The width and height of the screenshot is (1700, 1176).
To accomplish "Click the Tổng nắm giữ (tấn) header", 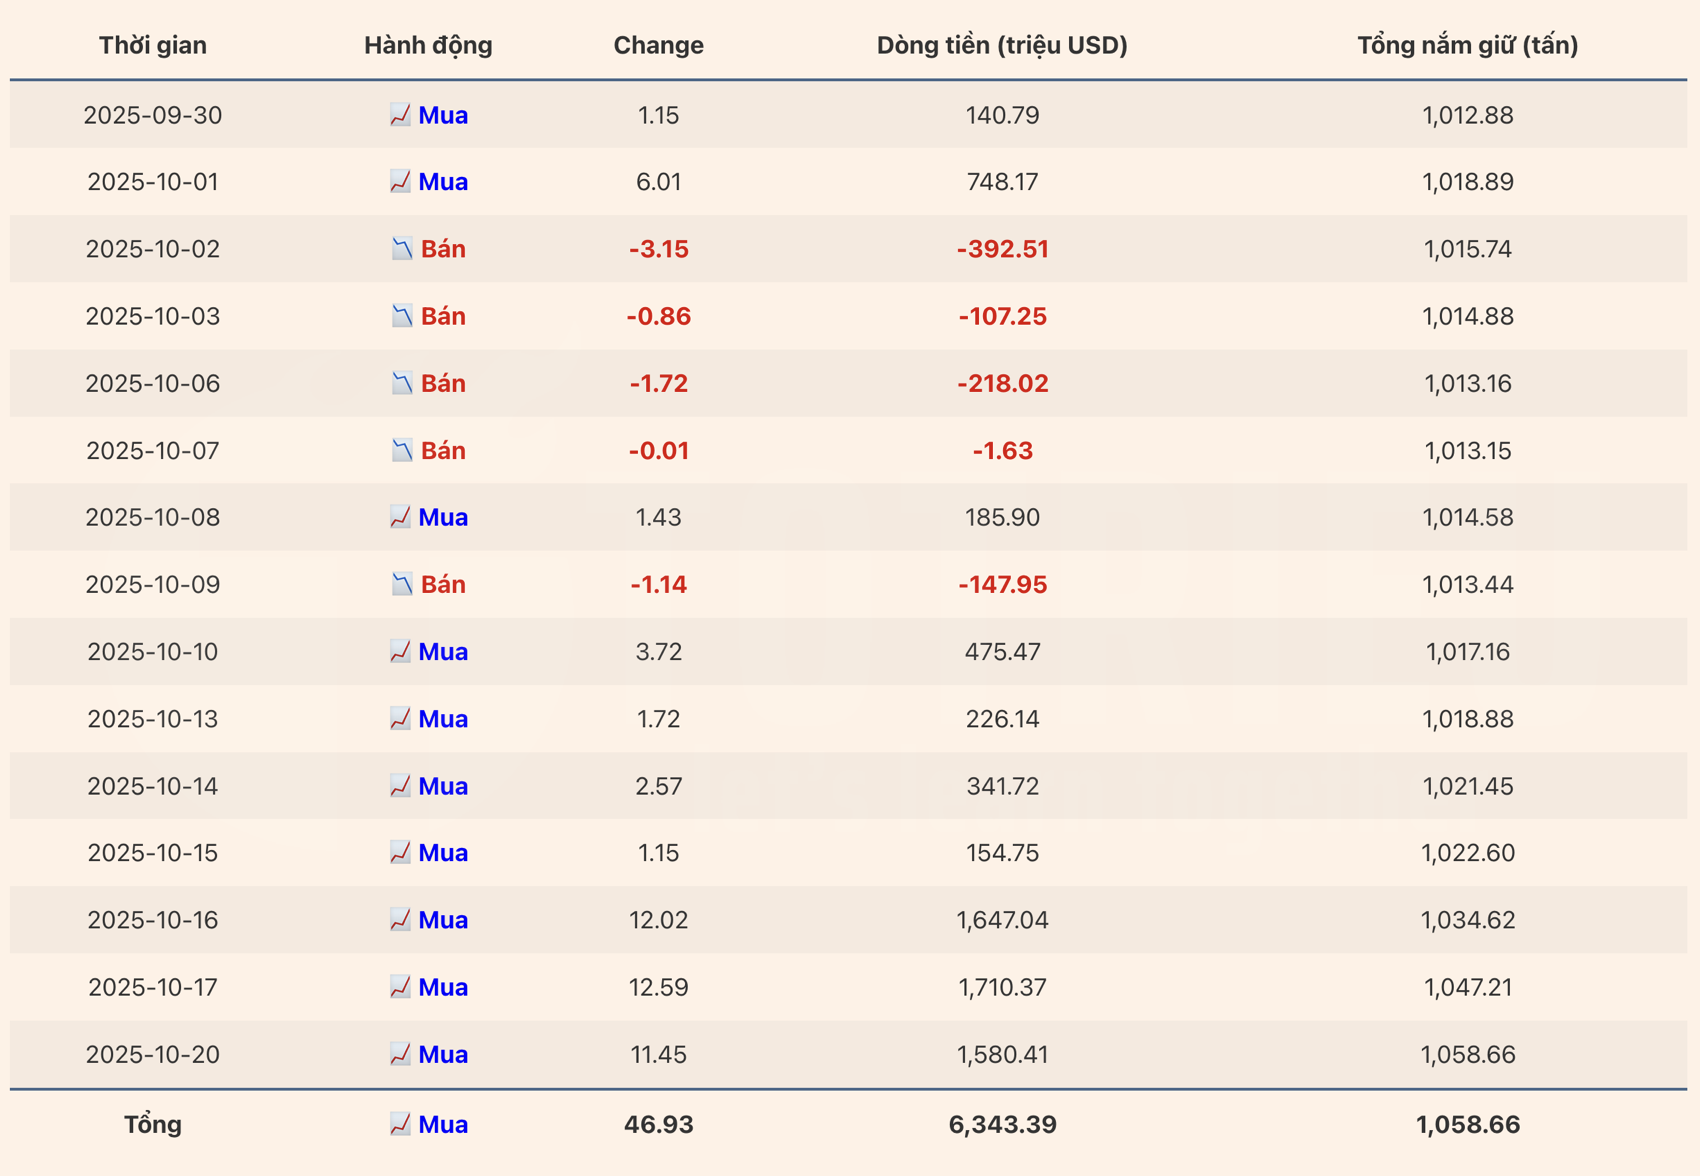I will click(1467, 45).
